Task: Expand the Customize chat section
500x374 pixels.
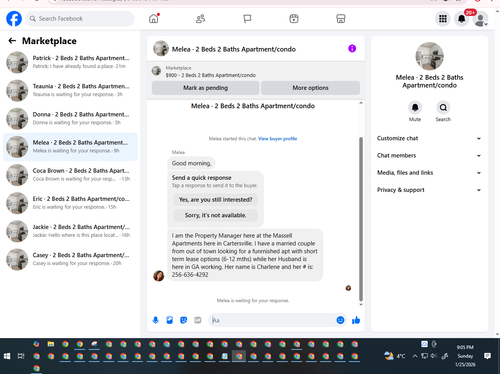Action: click(429, 138)
